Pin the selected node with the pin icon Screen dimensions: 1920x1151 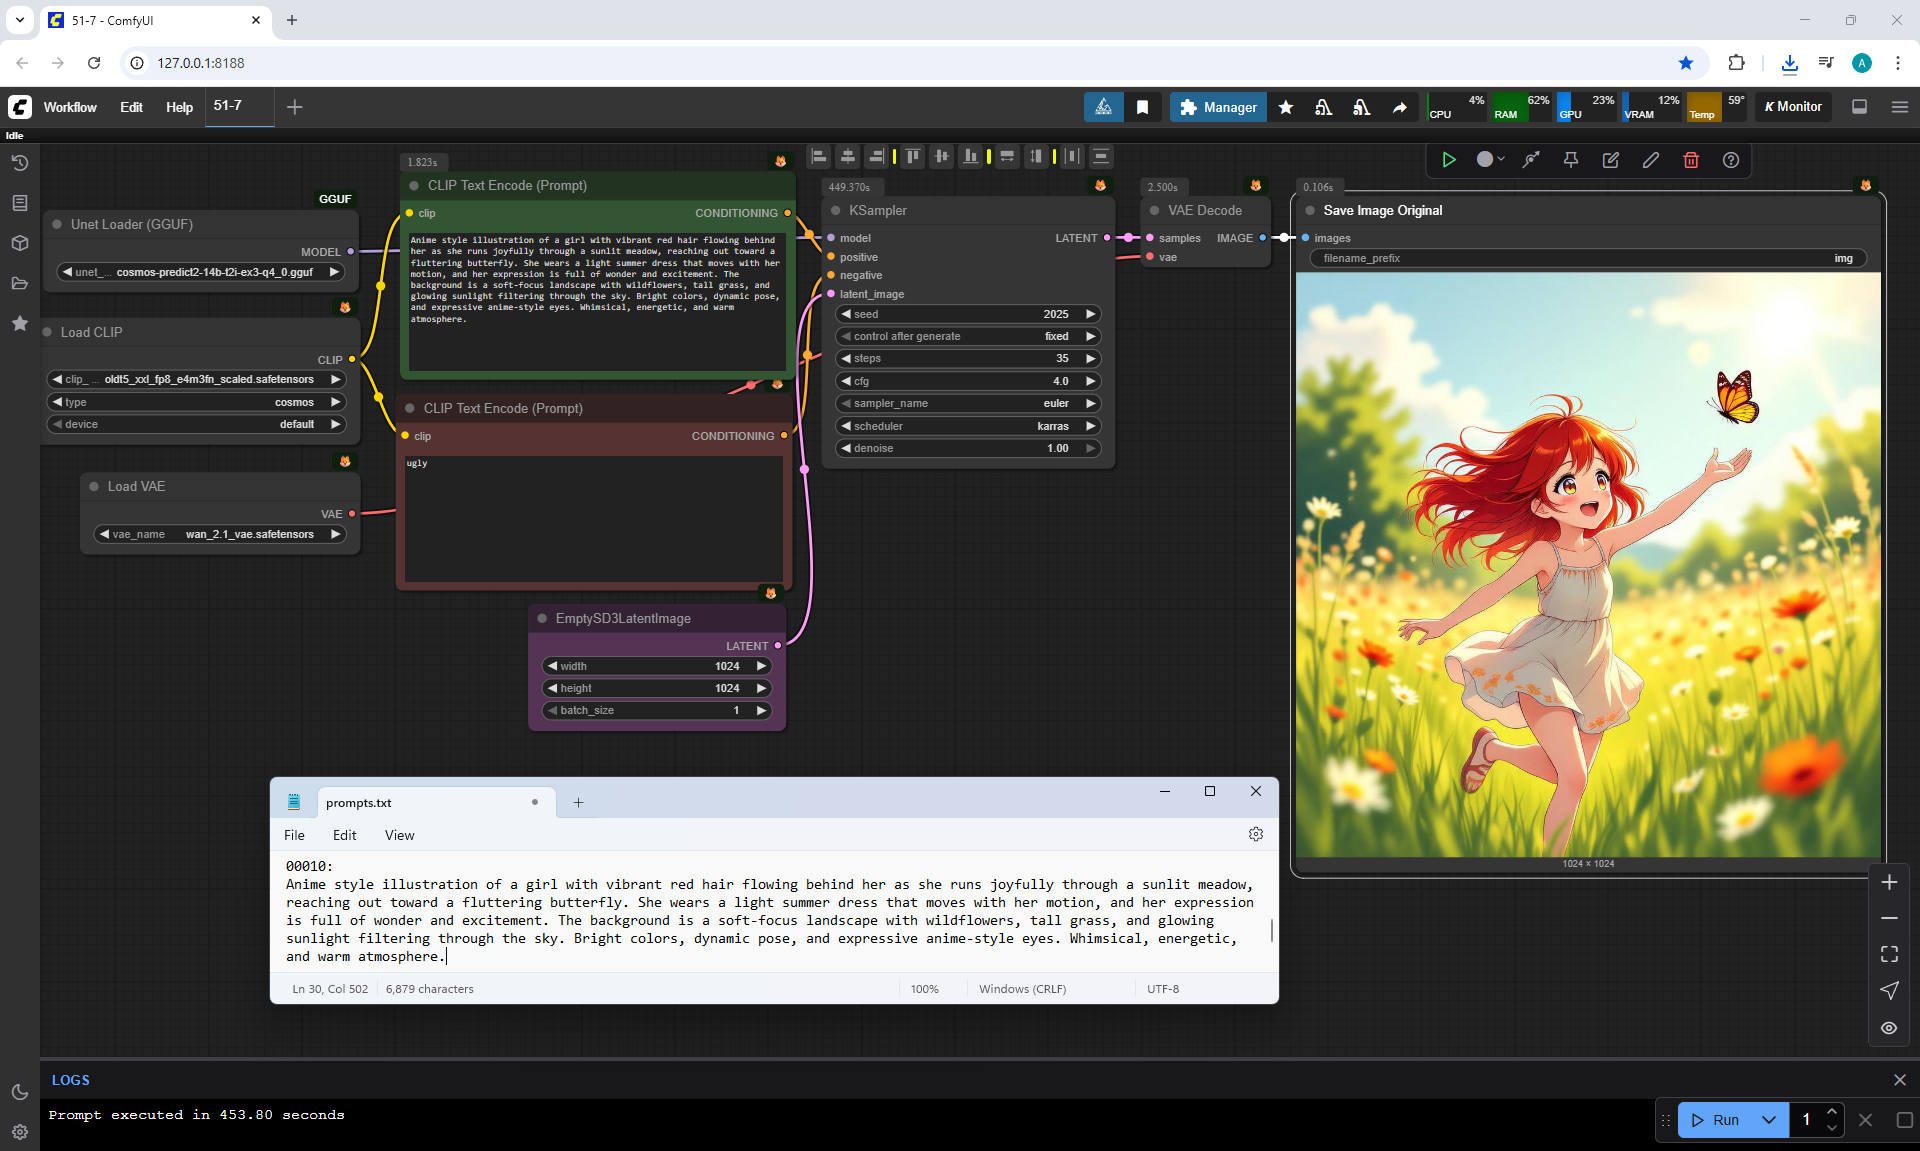pos(1571,160)
